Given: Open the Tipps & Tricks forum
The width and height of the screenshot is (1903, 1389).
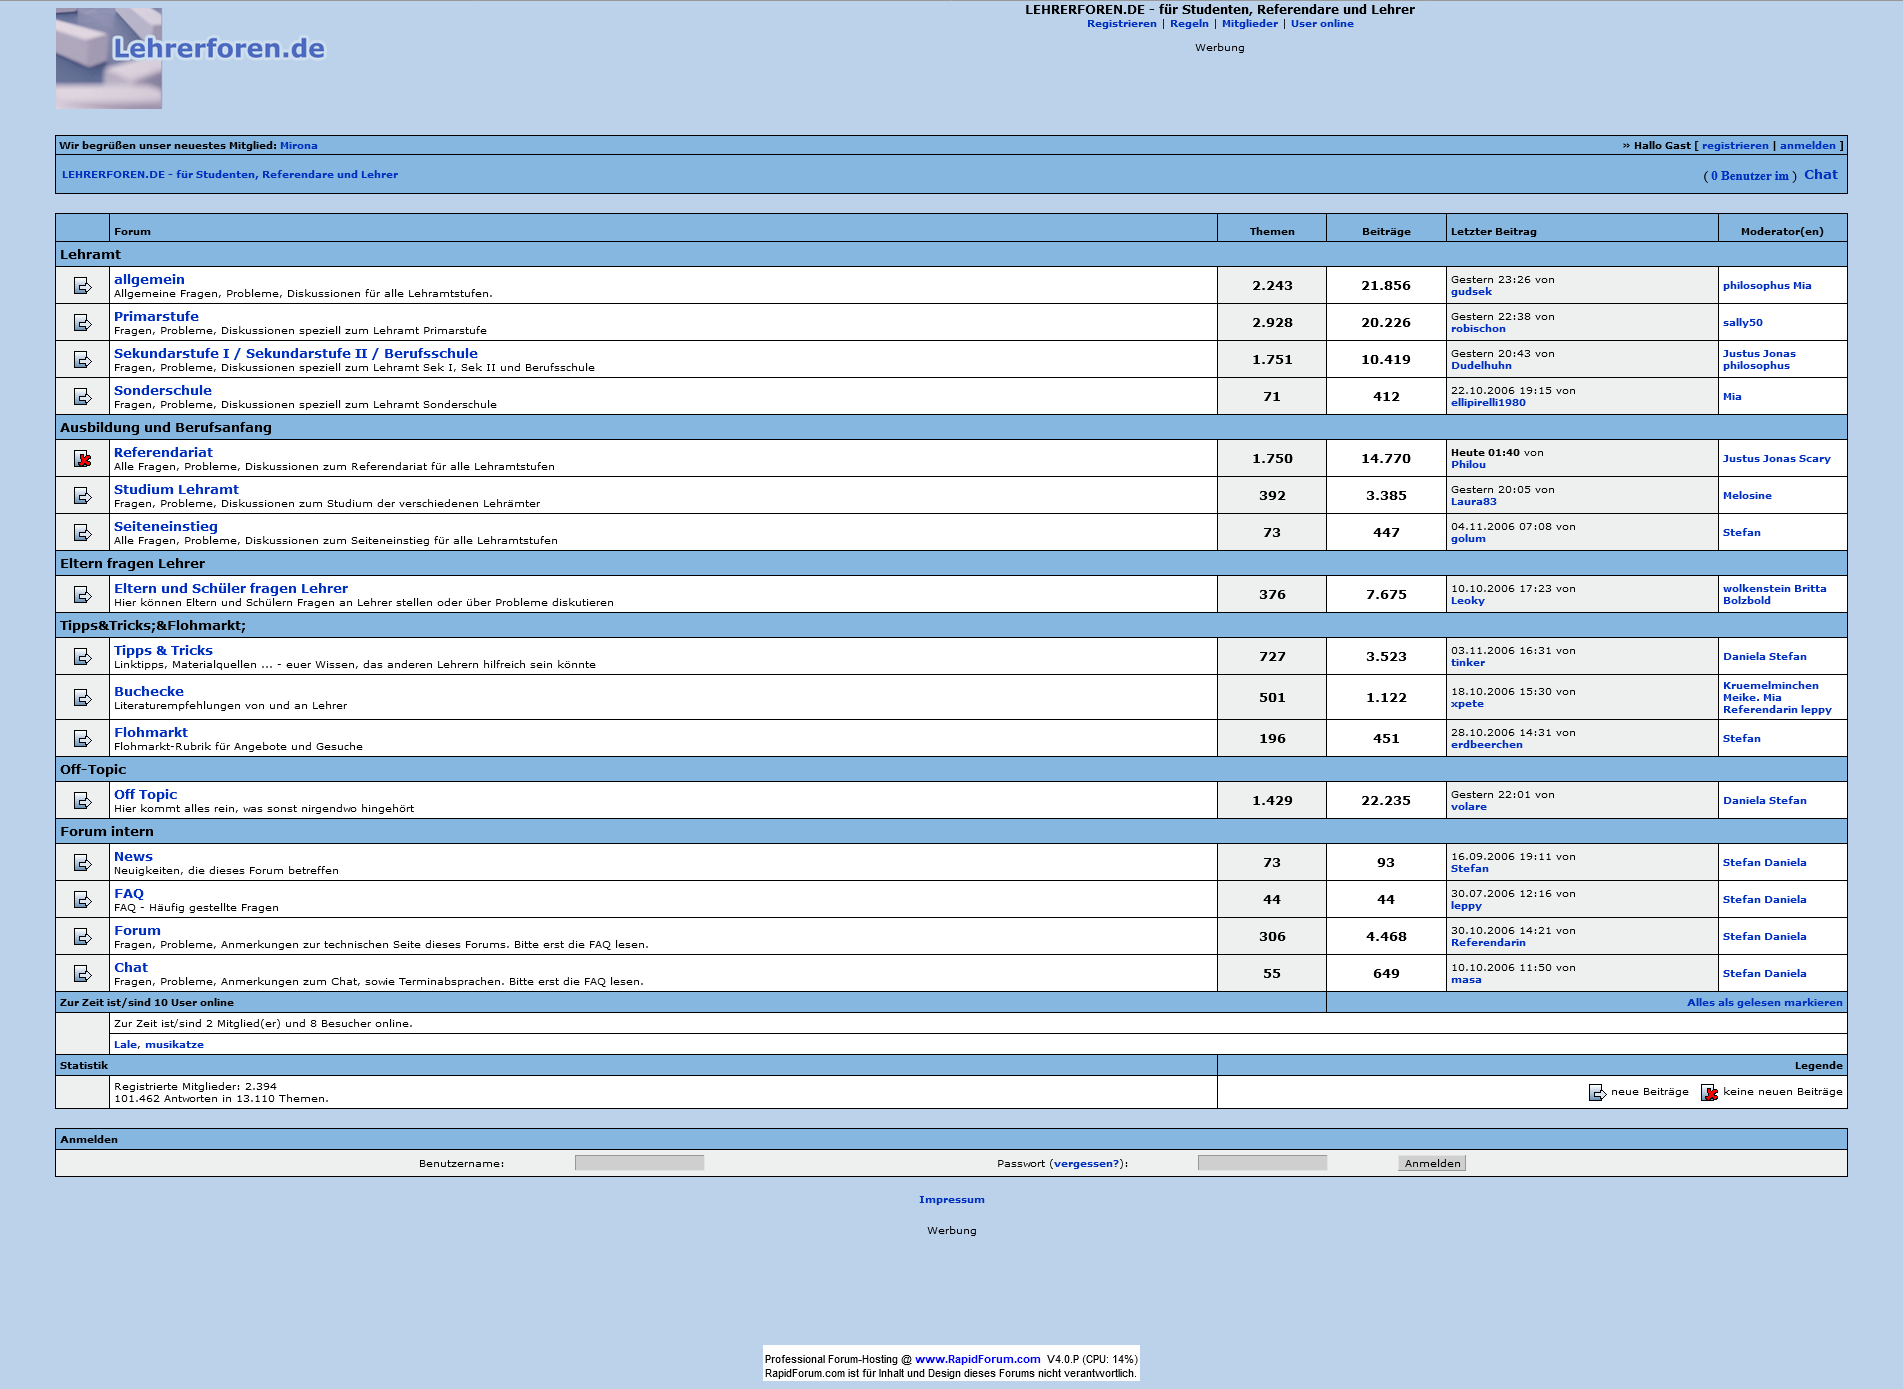Looking at the screenshot, I should coord(163,651).
